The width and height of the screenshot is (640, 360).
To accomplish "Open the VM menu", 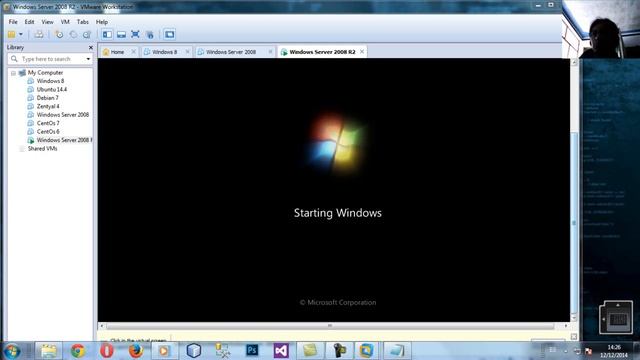I will [x=65, y=22].
